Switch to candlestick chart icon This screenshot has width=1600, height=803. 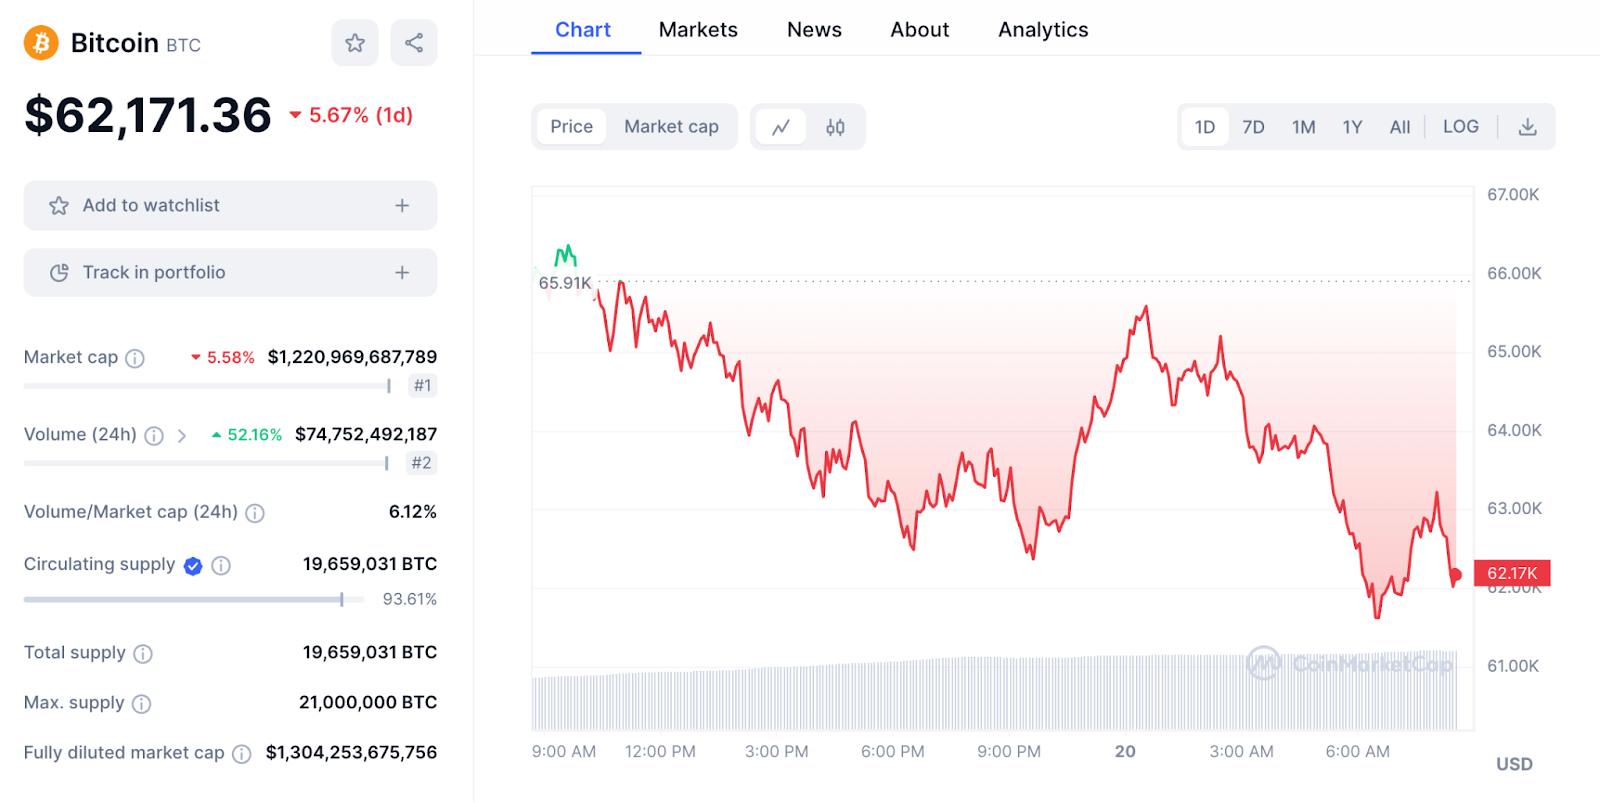(x=835, y=127)
